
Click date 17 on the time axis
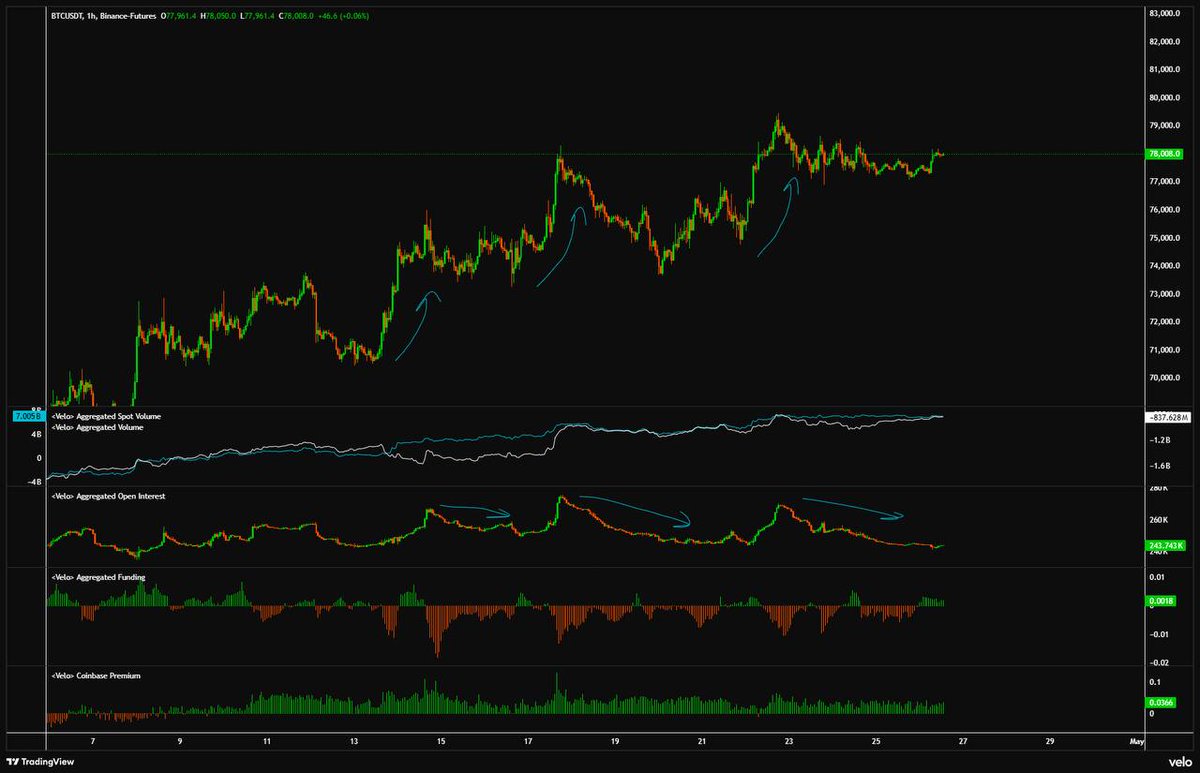pyautogui.click(x=528, y=742)
